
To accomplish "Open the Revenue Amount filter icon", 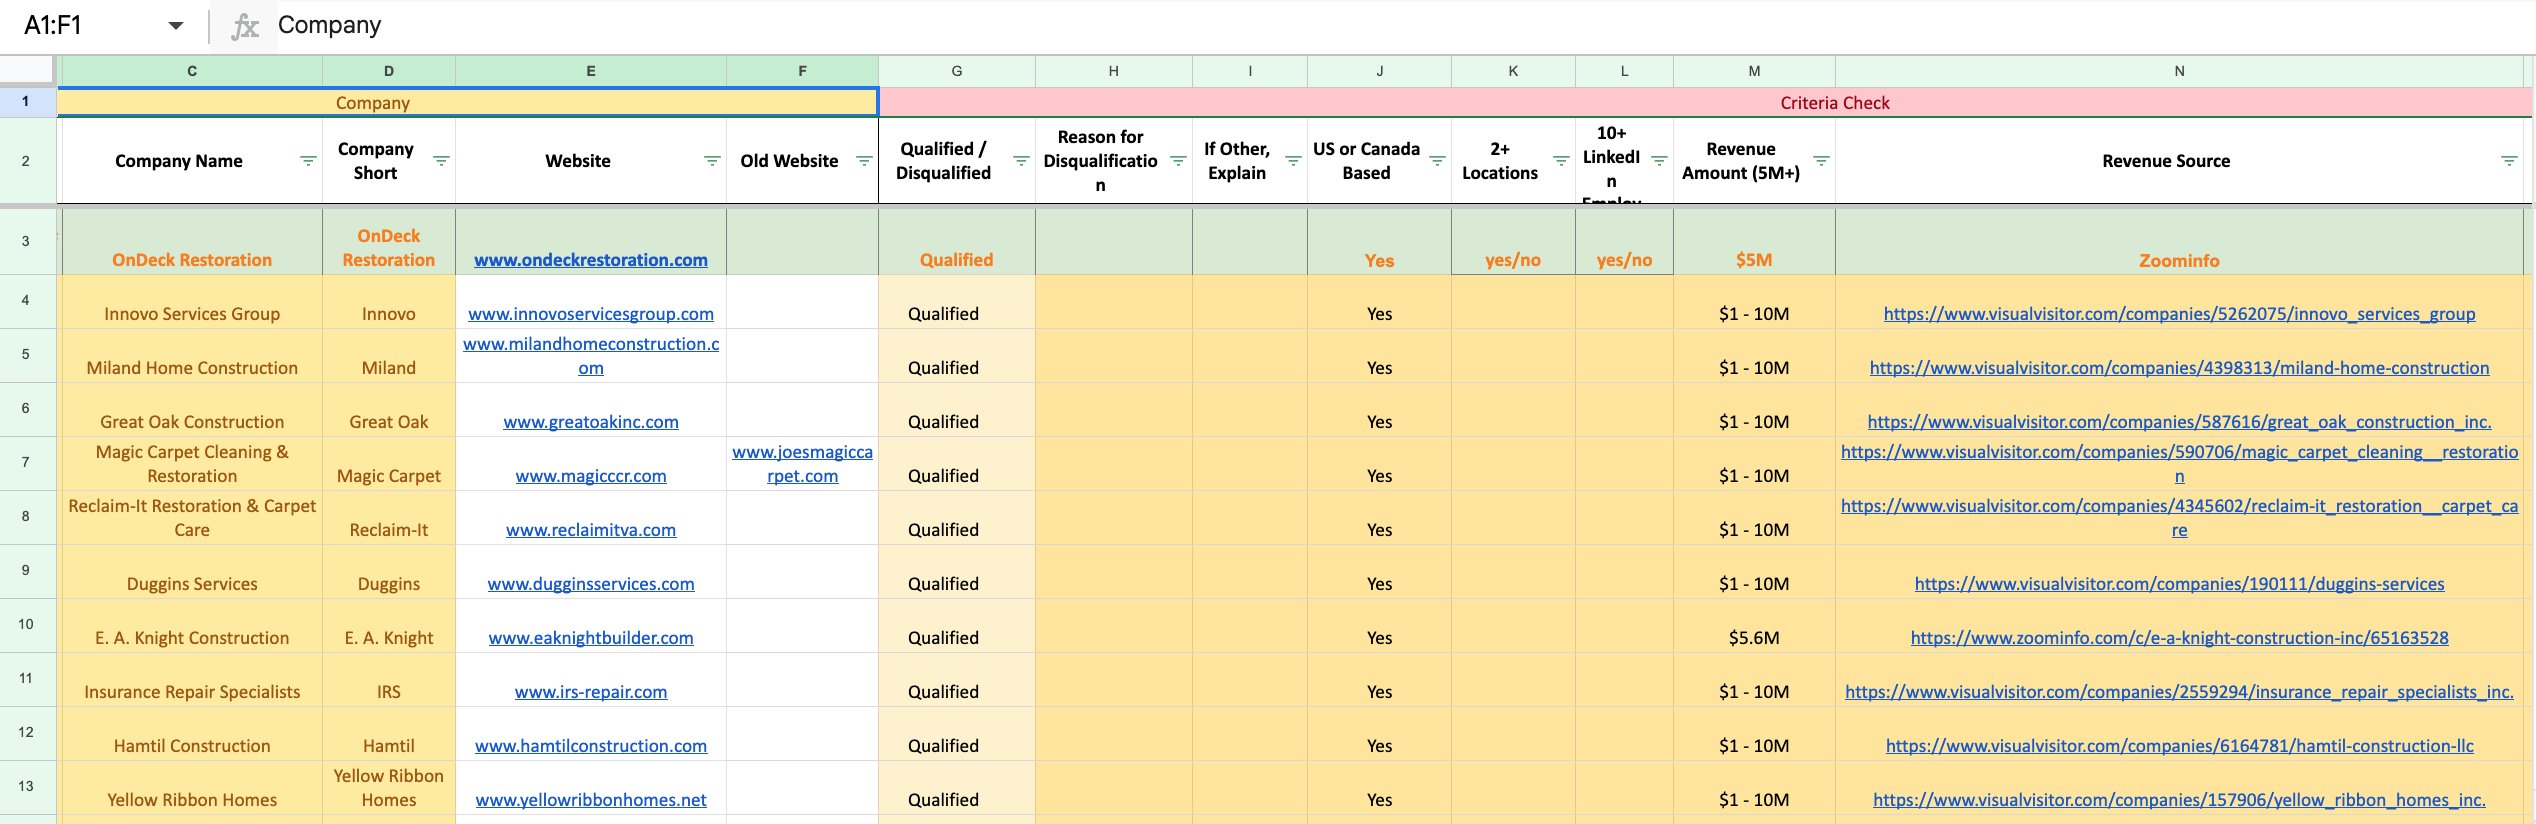I will (x=1821, y=161).
